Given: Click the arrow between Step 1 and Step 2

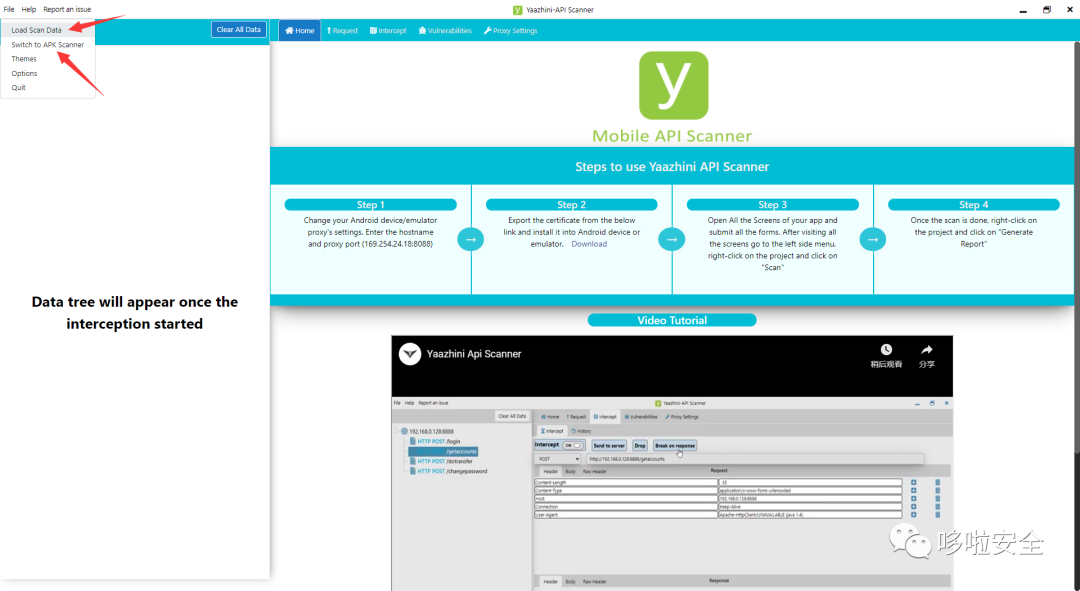Looking at the screenshot, I should 470,240.
